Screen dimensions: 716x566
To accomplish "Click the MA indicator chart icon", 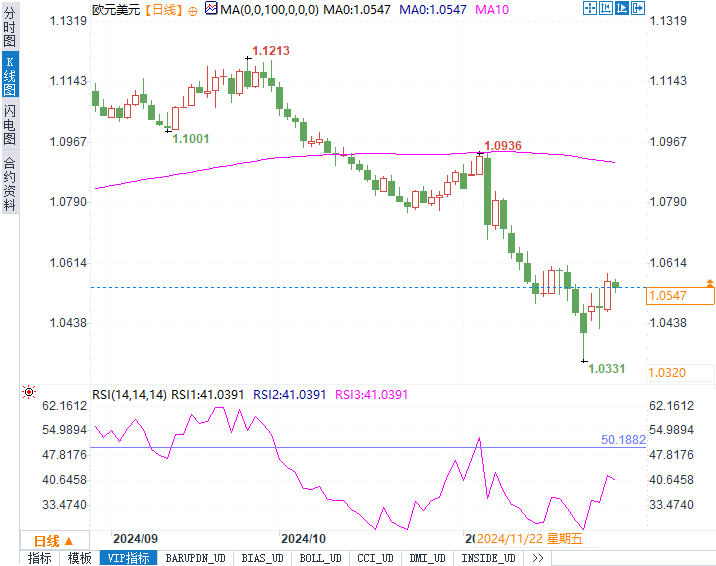I will 211,8.
